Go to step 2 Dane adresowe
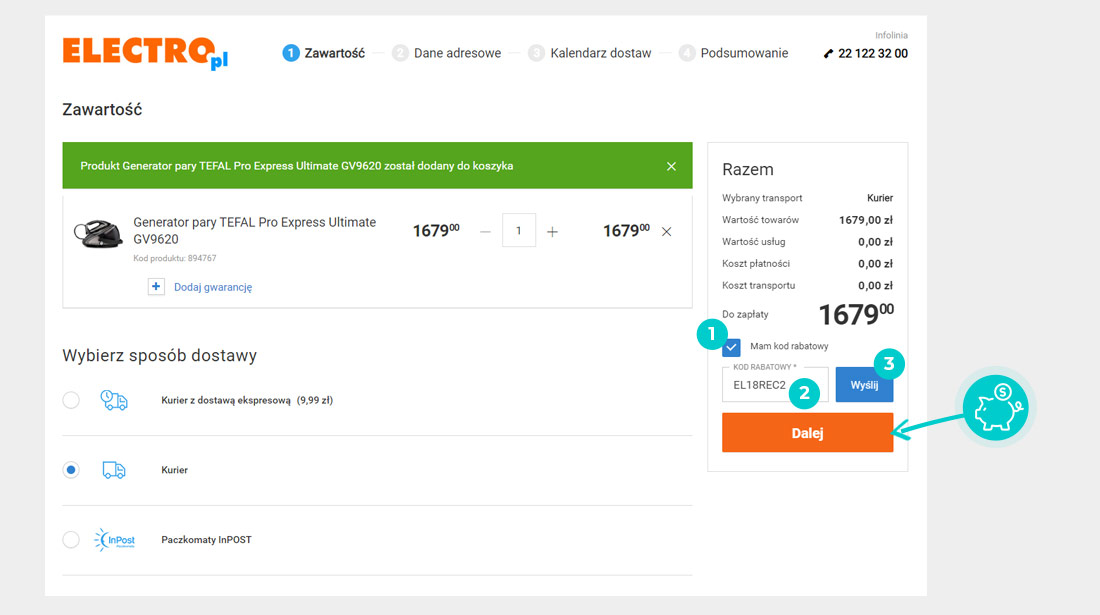 (447, 53)
